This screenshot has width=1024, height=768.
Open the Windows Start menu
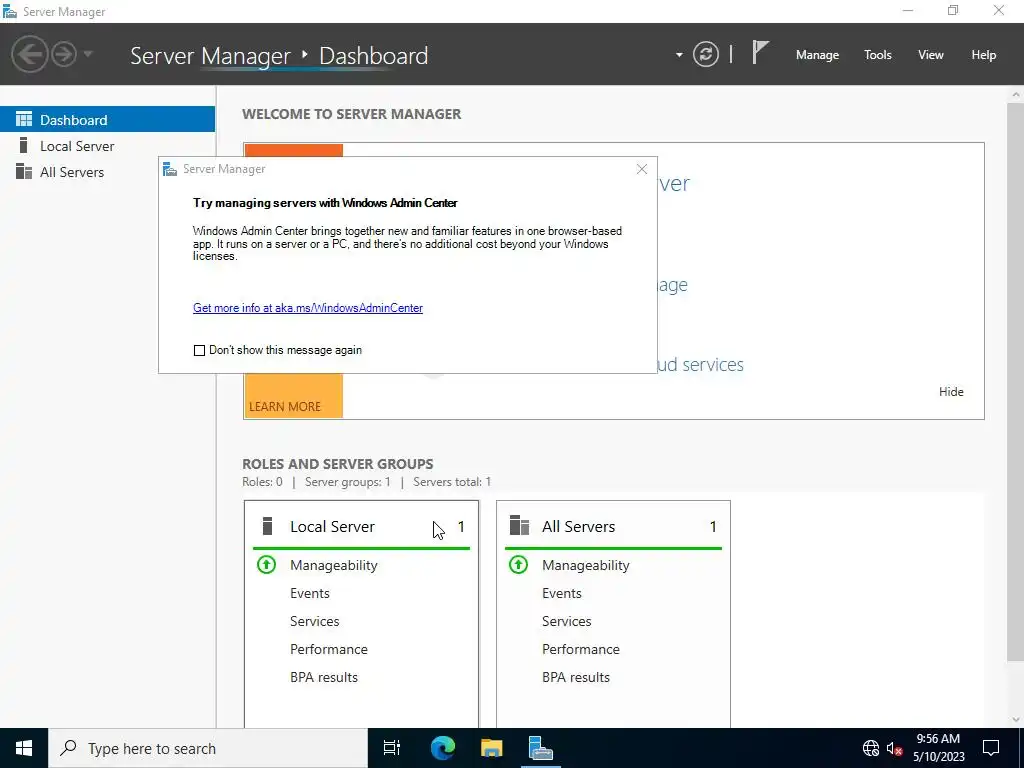click(24, 748)
